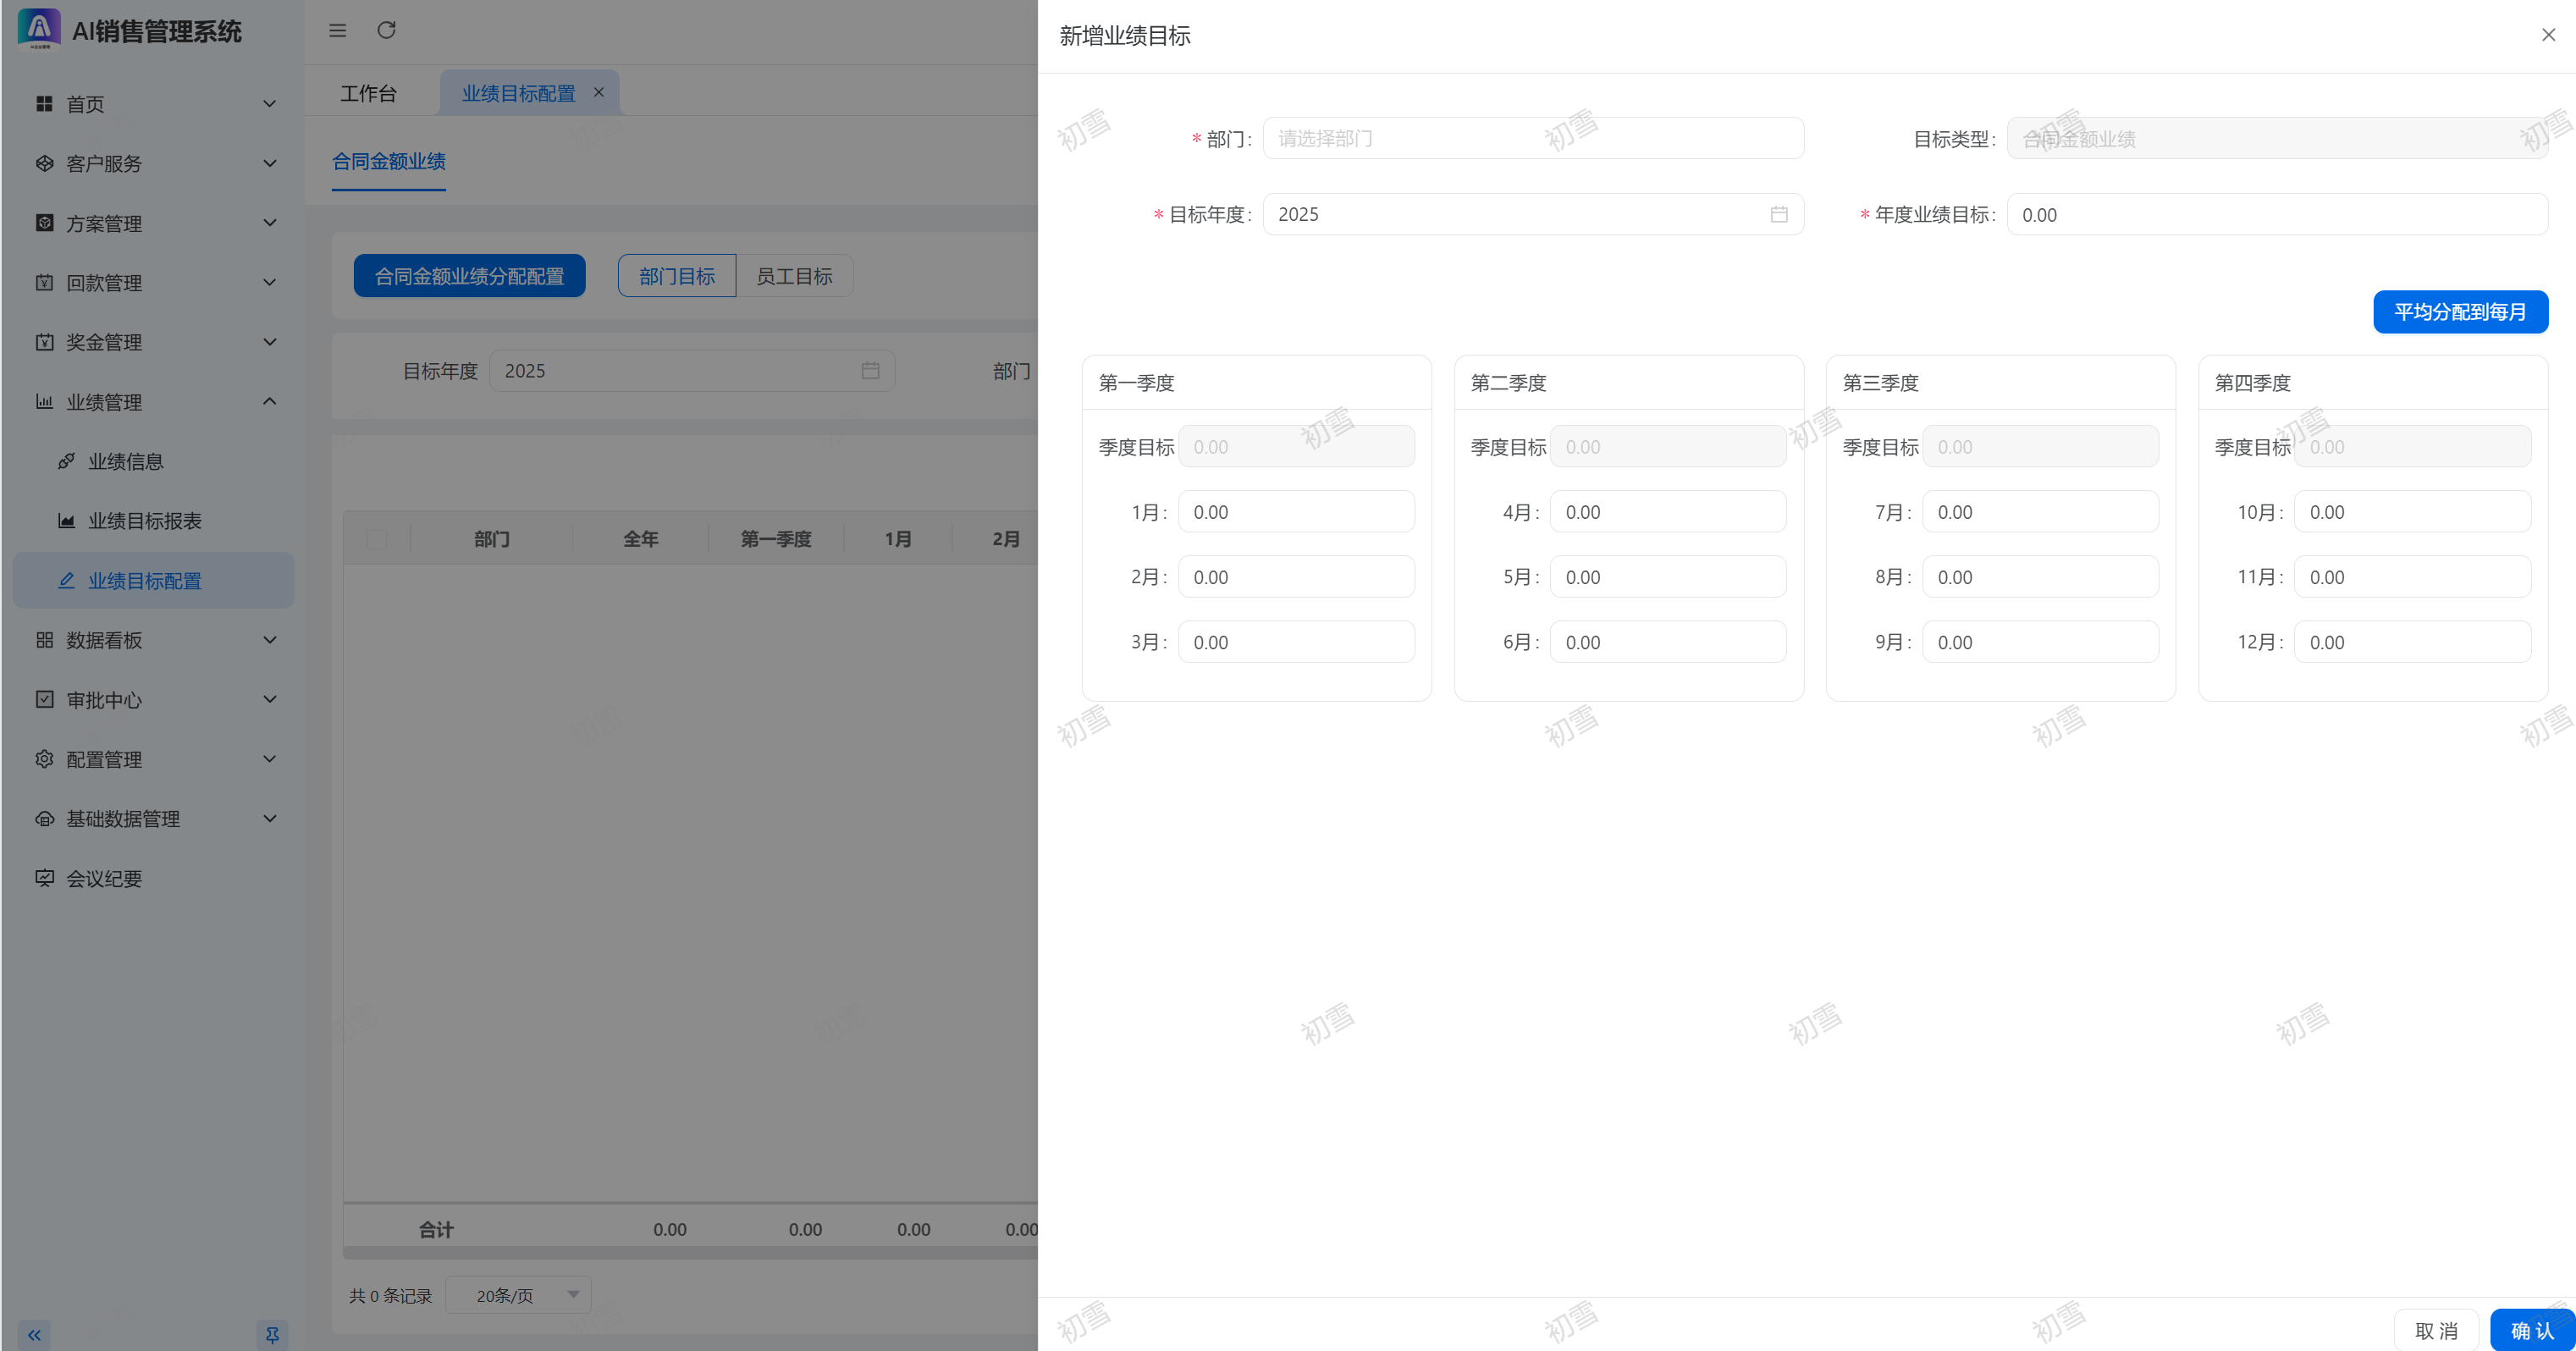Click the 平均分配到每月 button
This screenshot has width=2576, height=1351.
[x=2459, y=312]
